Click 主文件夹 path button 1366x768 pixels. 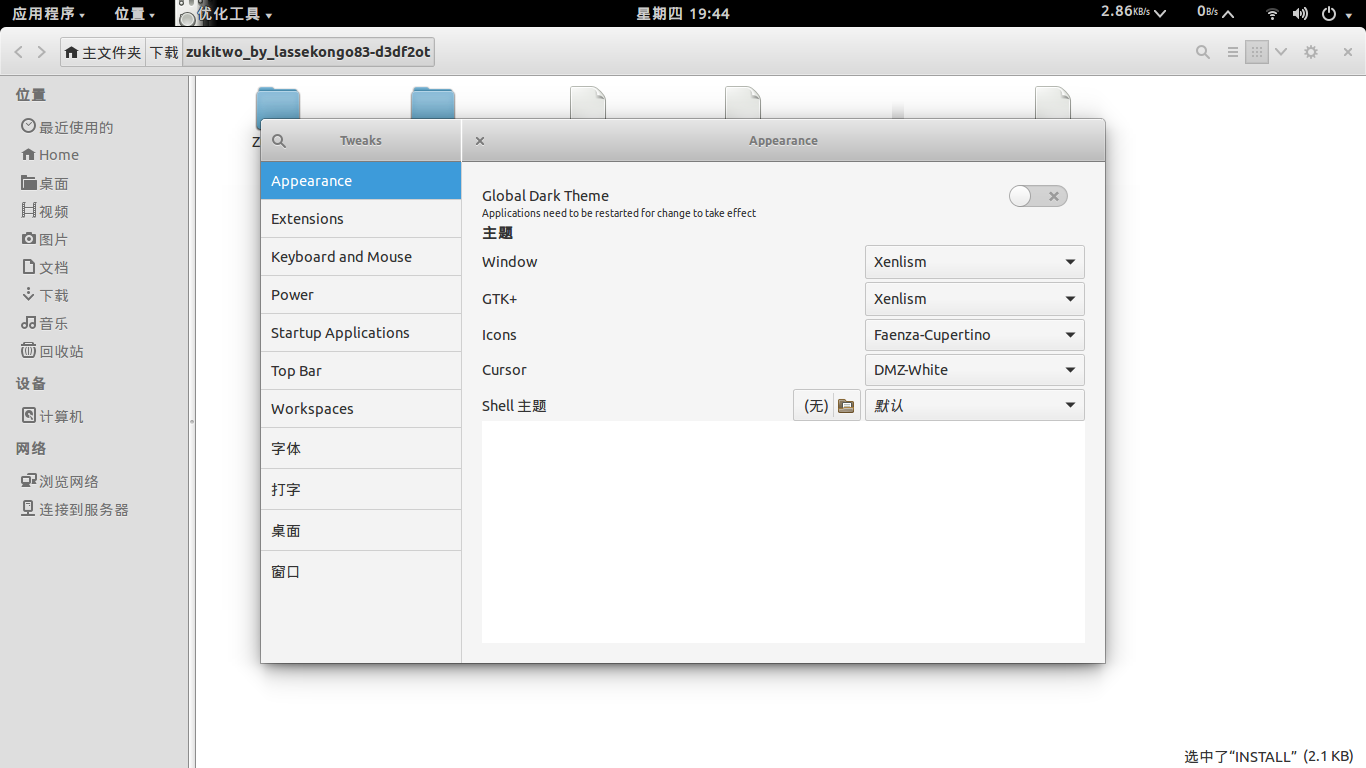click(103, 52)
